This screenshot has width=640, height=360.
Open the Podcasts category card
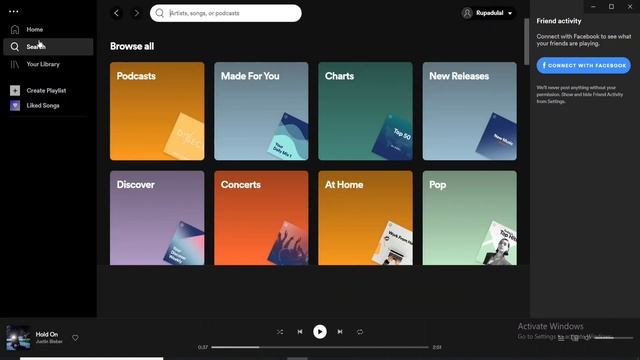(157, 111)
